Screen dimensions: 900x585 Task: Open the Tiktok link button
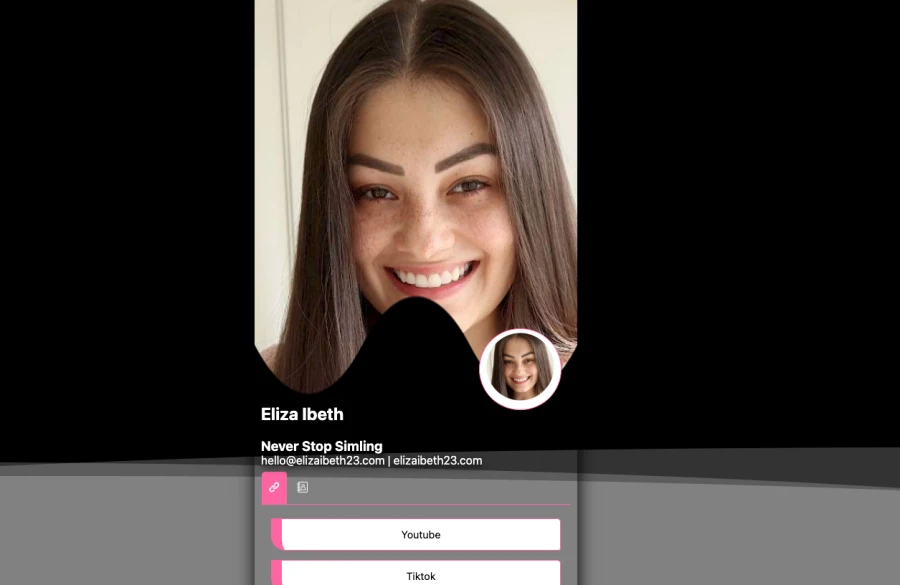(416, 573)
